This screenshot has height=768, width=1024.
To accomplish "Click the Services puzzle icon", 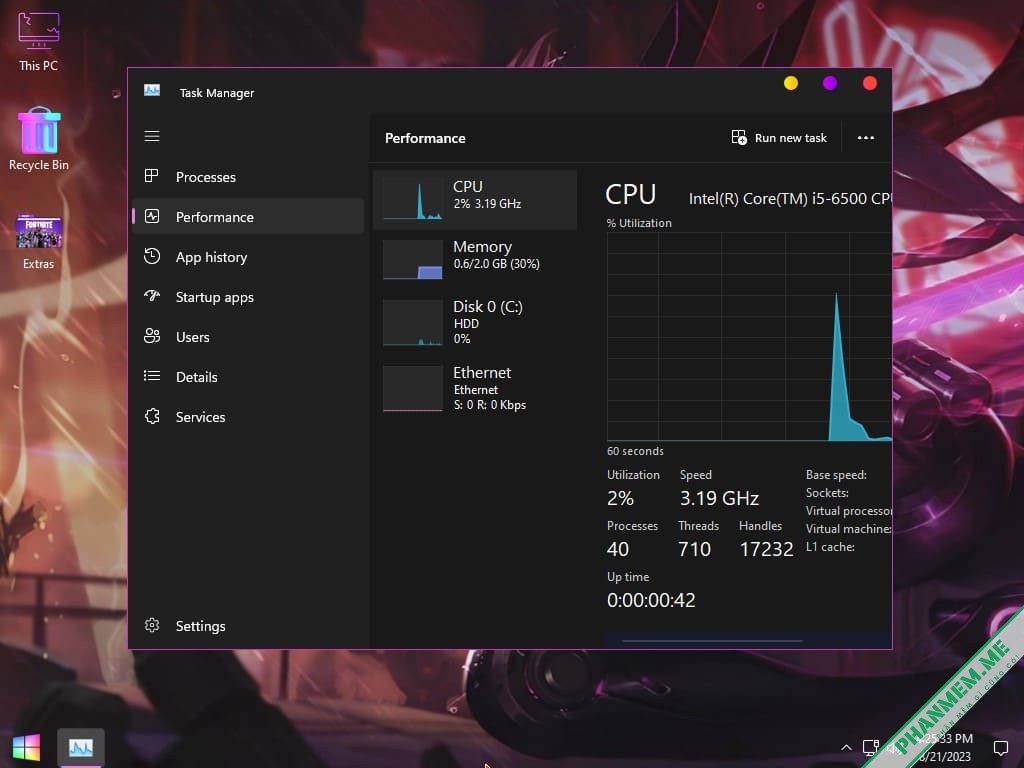I will pyautogui.click(x=152, y=416).
